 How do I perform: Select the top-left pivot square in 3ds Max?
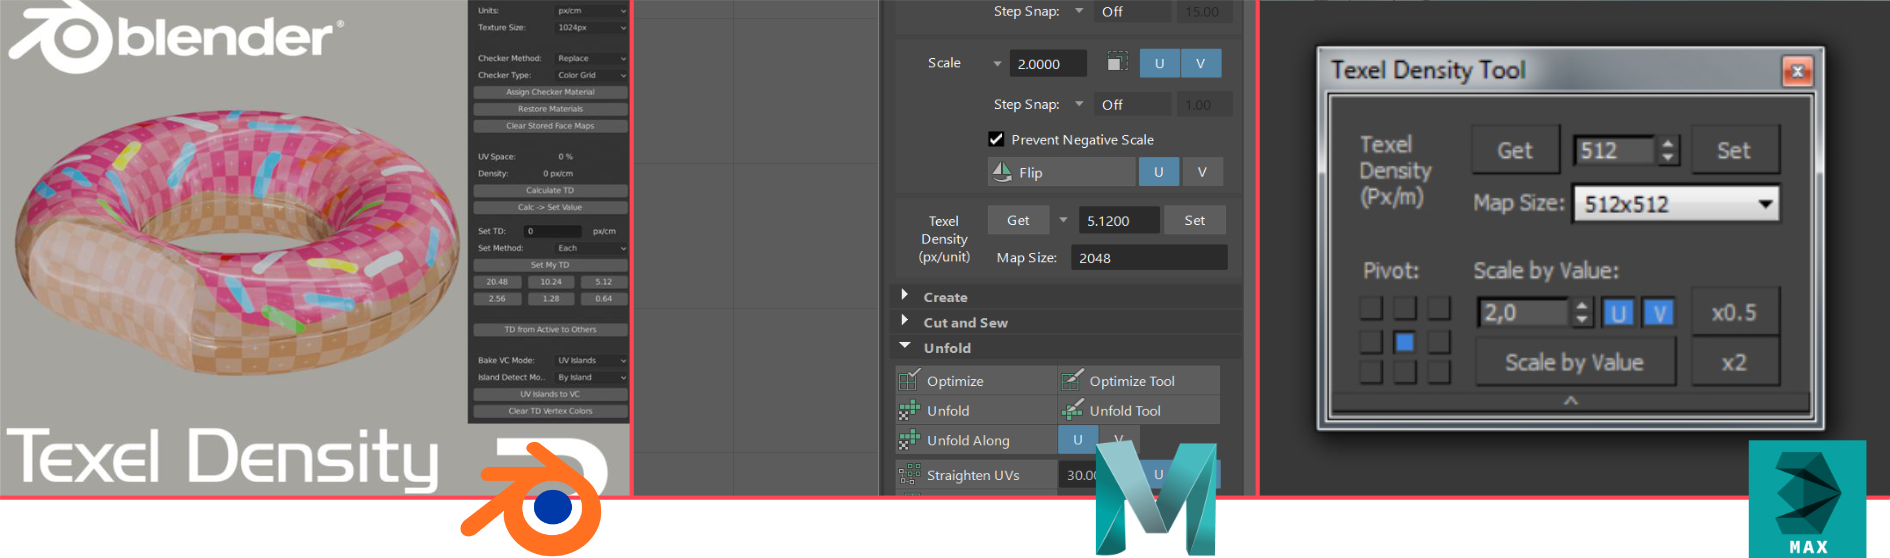click(1371, 308)
